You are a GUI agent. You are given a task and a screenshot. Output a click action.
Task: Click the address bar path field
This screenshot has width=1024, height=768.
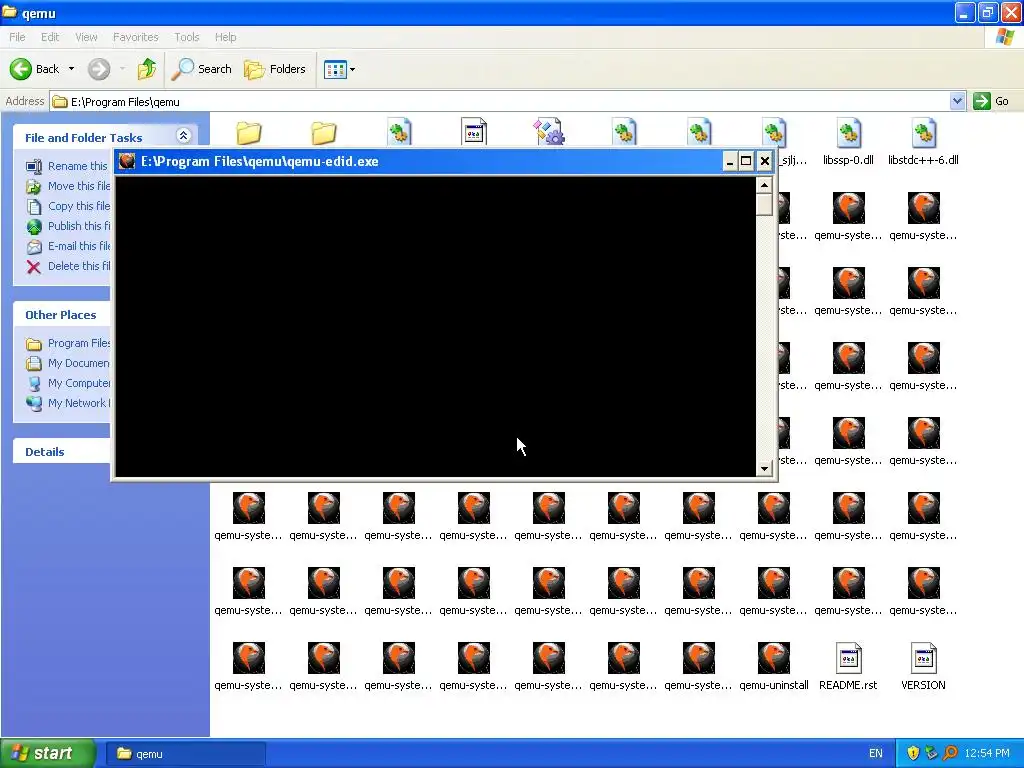point(500,101)
